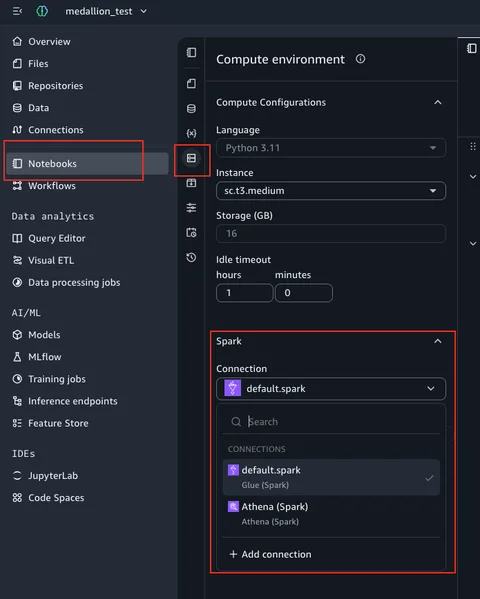Click the connection Search field
The width and height of the screenshot is (480, 599).
331,422
